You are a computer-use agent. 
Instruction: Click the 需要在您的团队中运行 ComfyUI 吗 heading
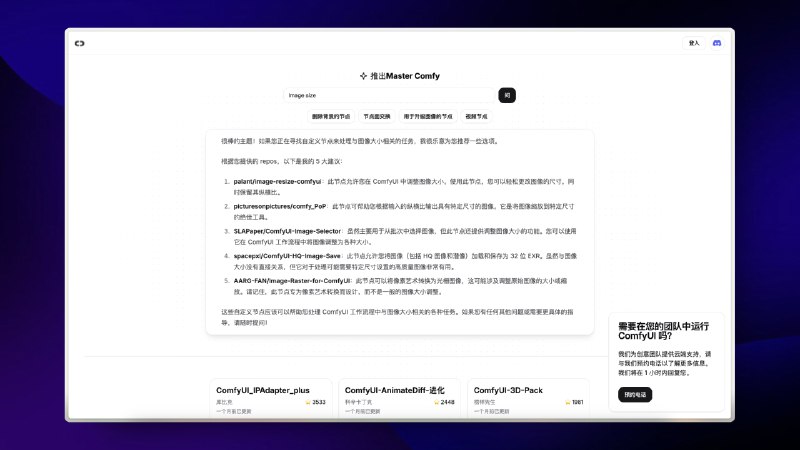tap(663, 331)
